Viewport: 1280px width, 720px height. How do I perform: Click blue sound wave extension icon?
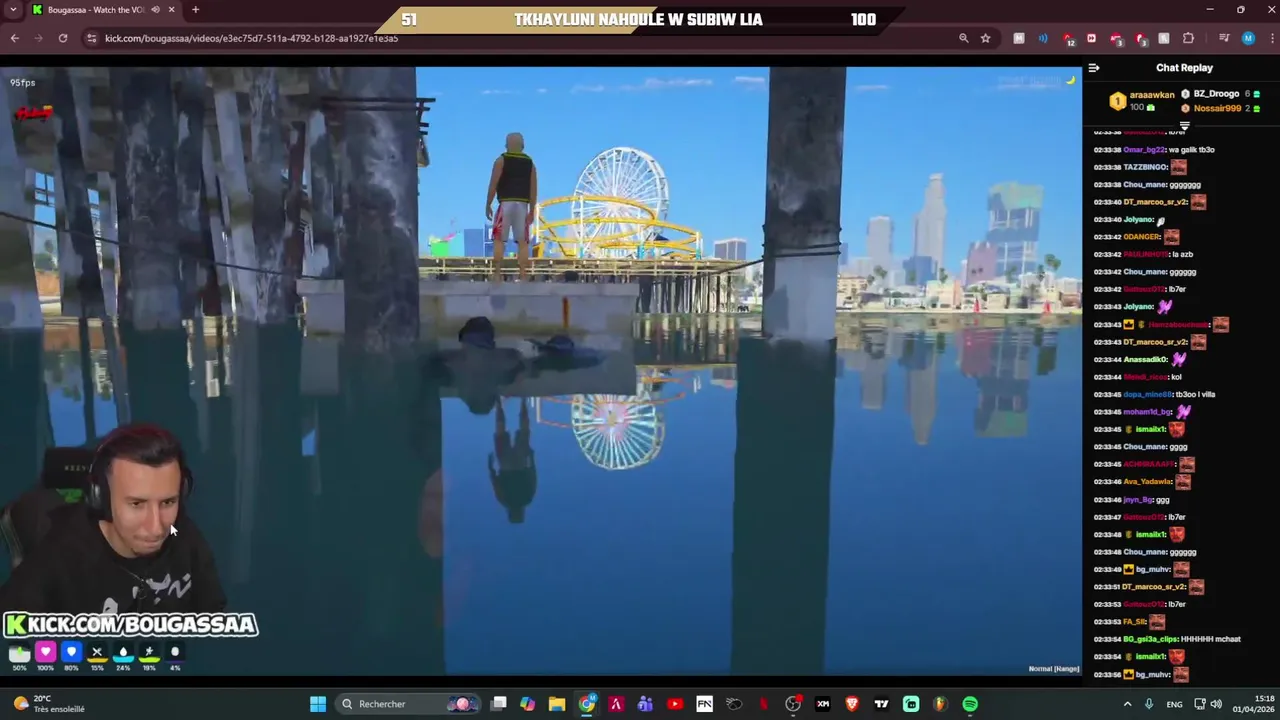[x=1043, y=38]
